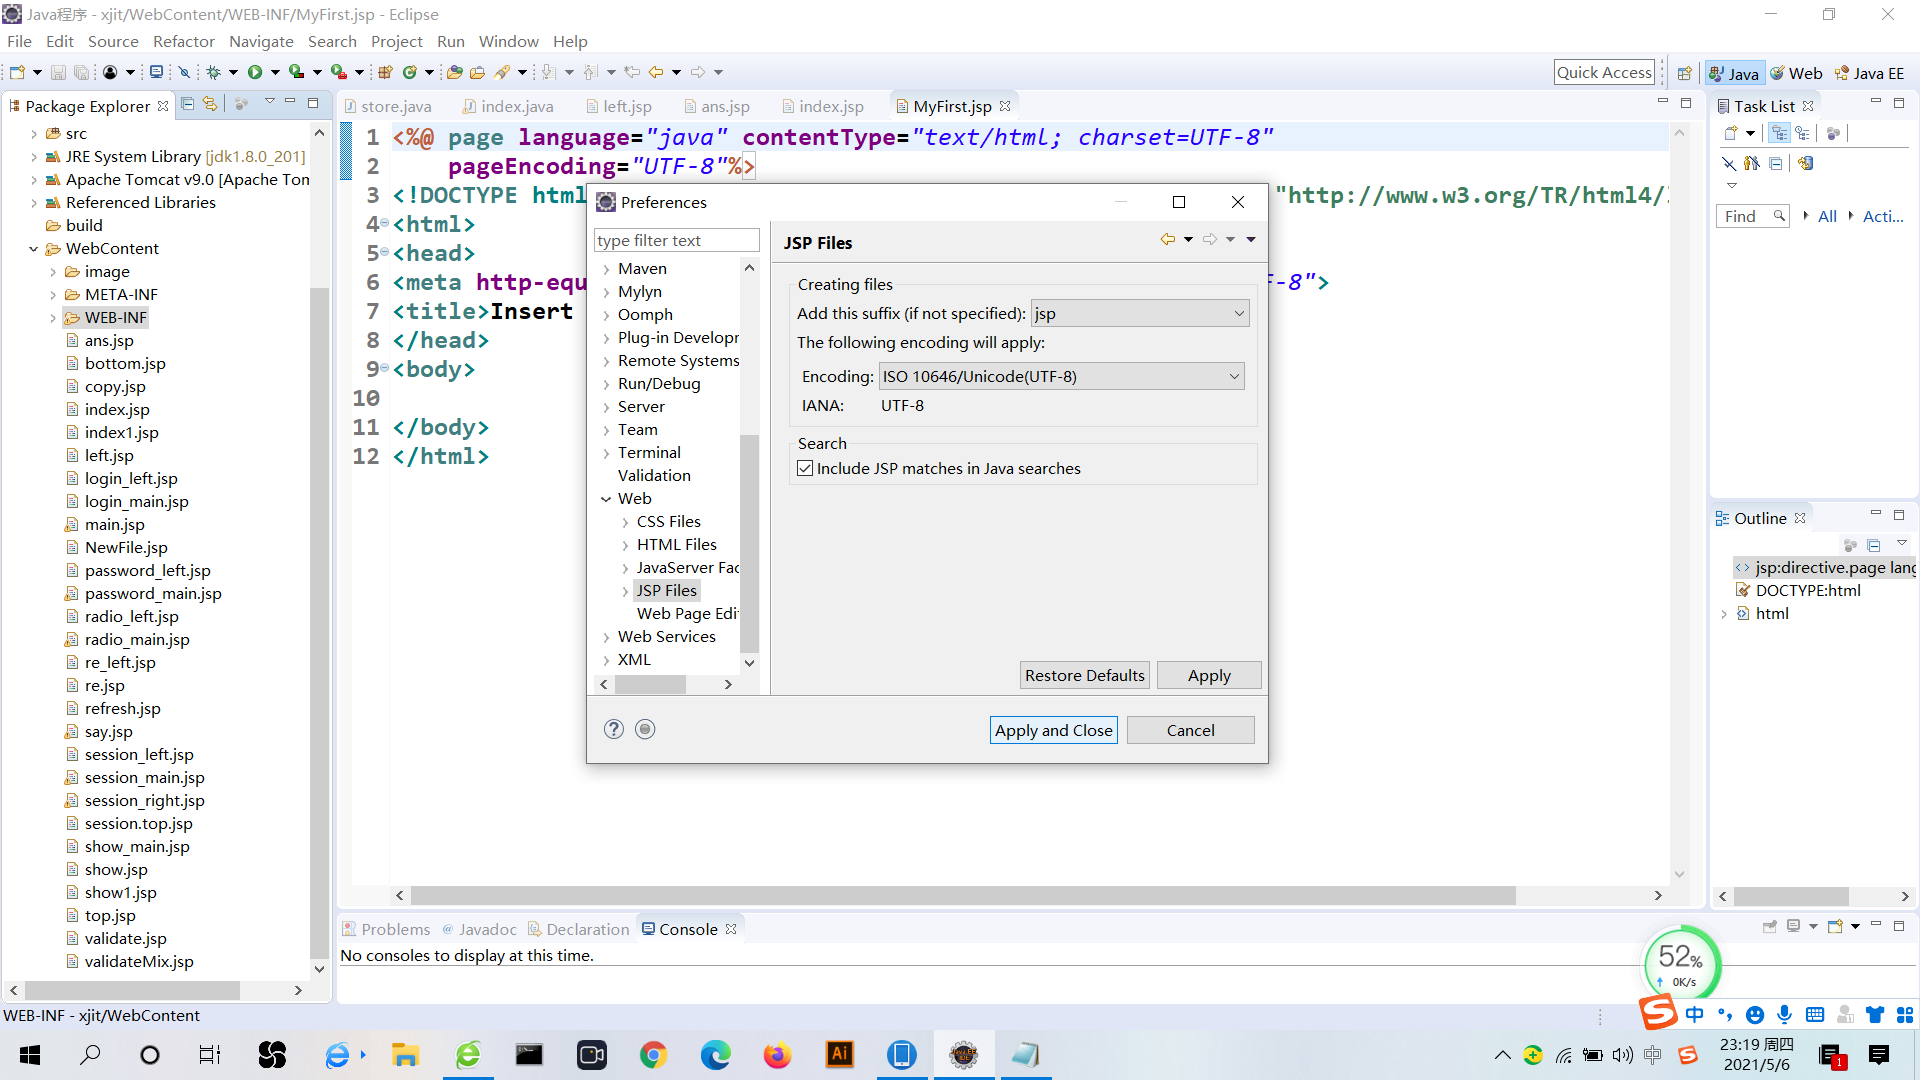Click Restore Defaults

1084,675
